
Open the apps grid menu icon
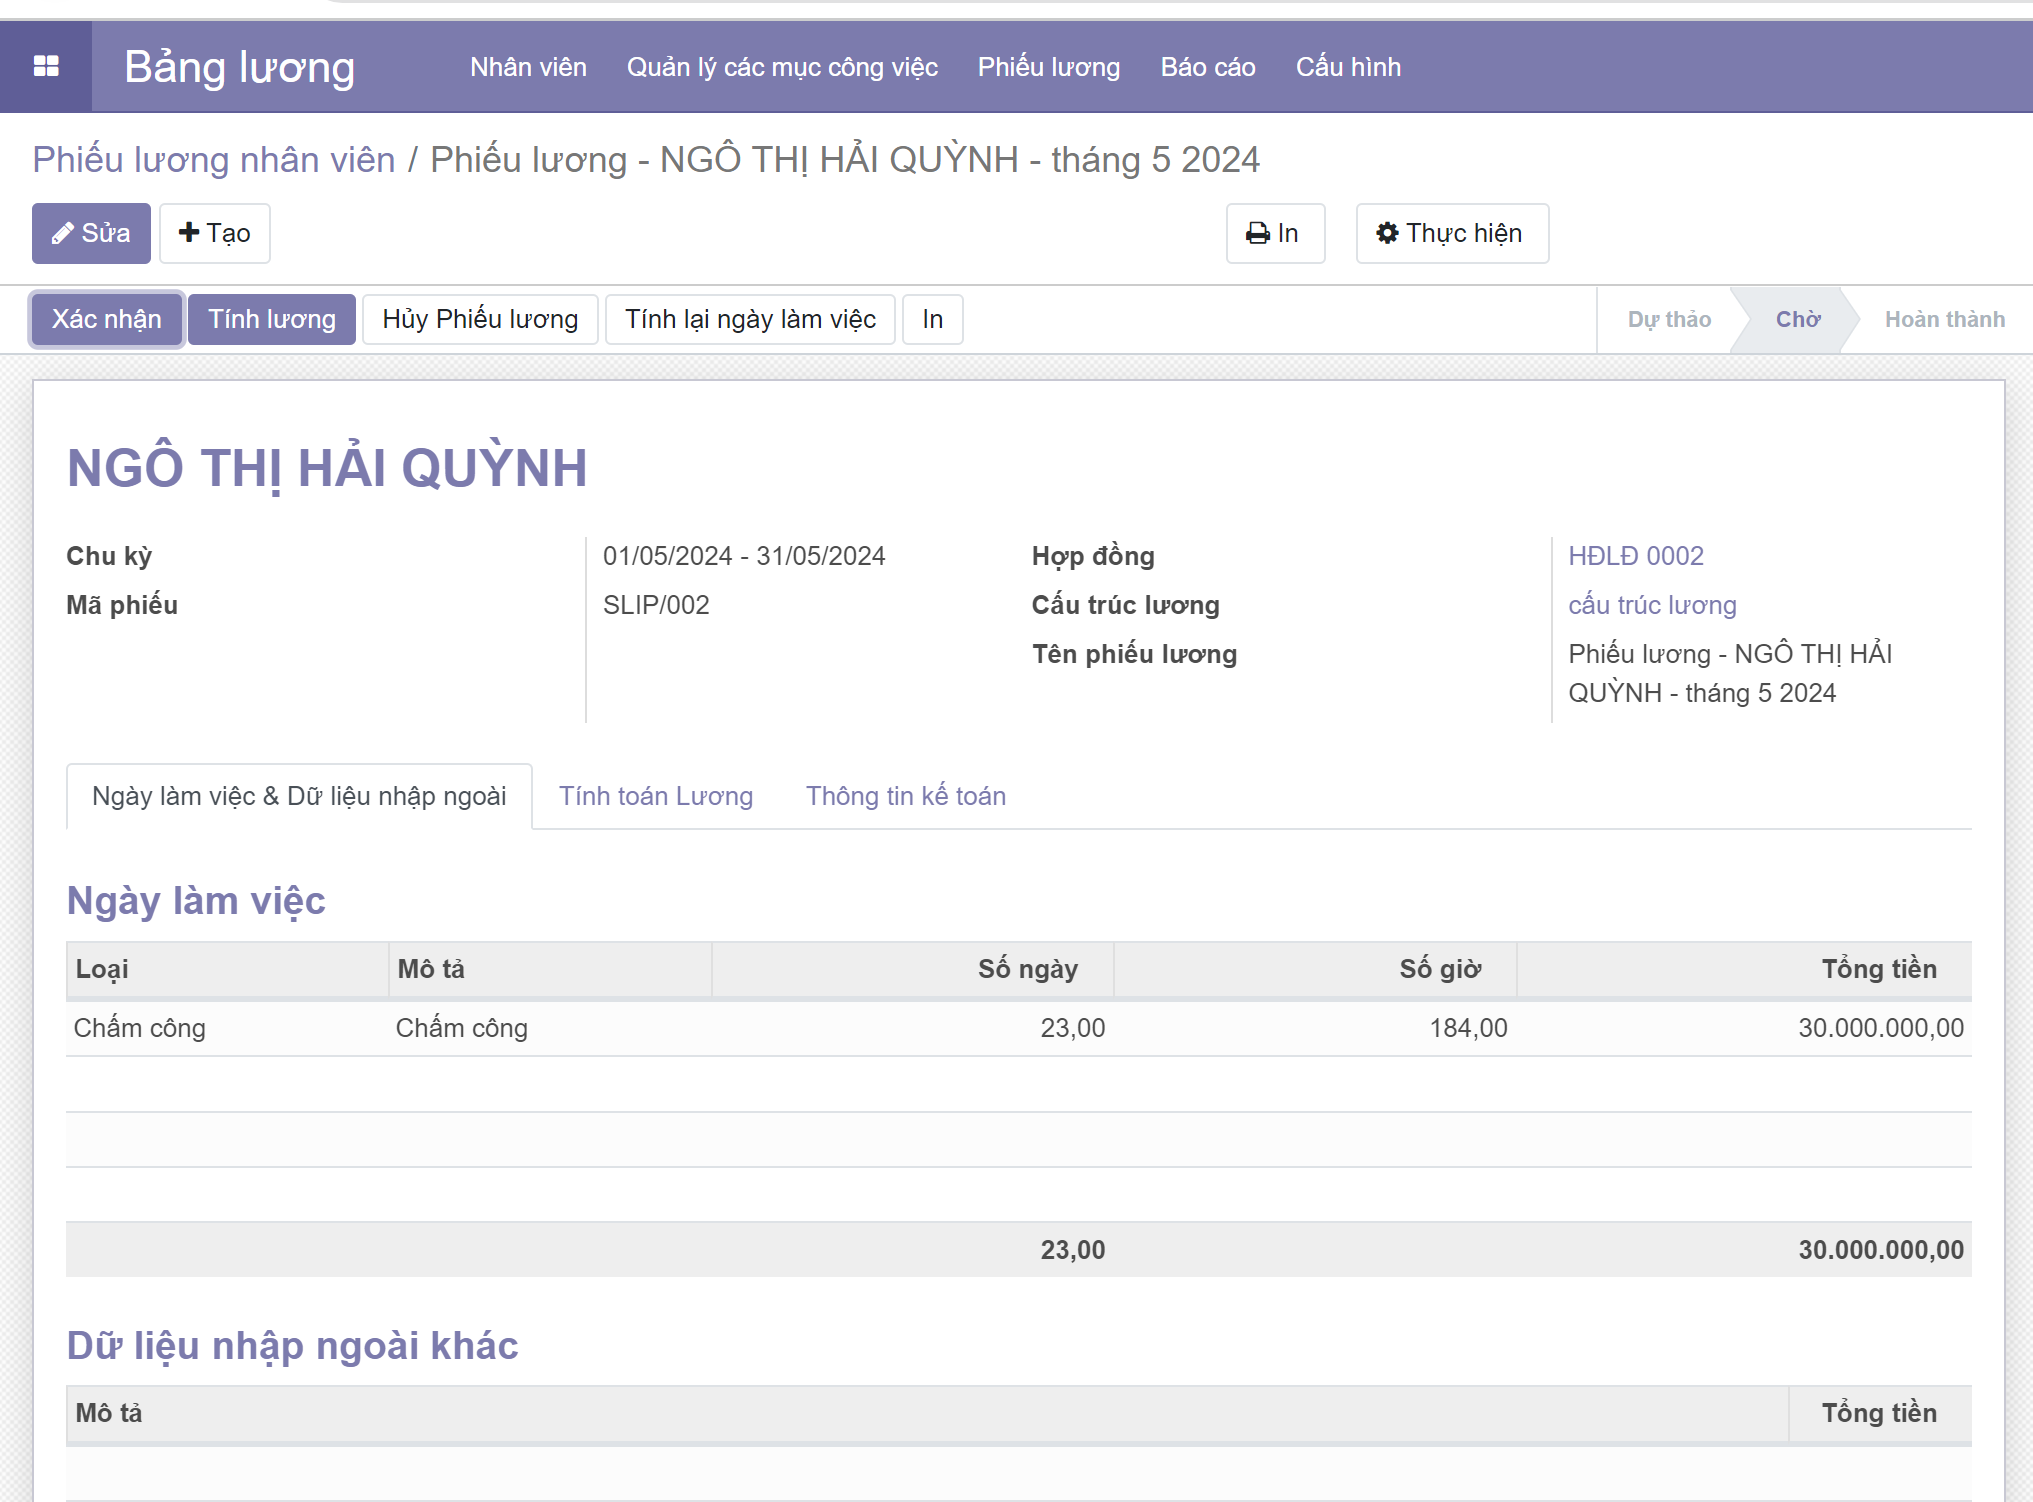point(46,66)
